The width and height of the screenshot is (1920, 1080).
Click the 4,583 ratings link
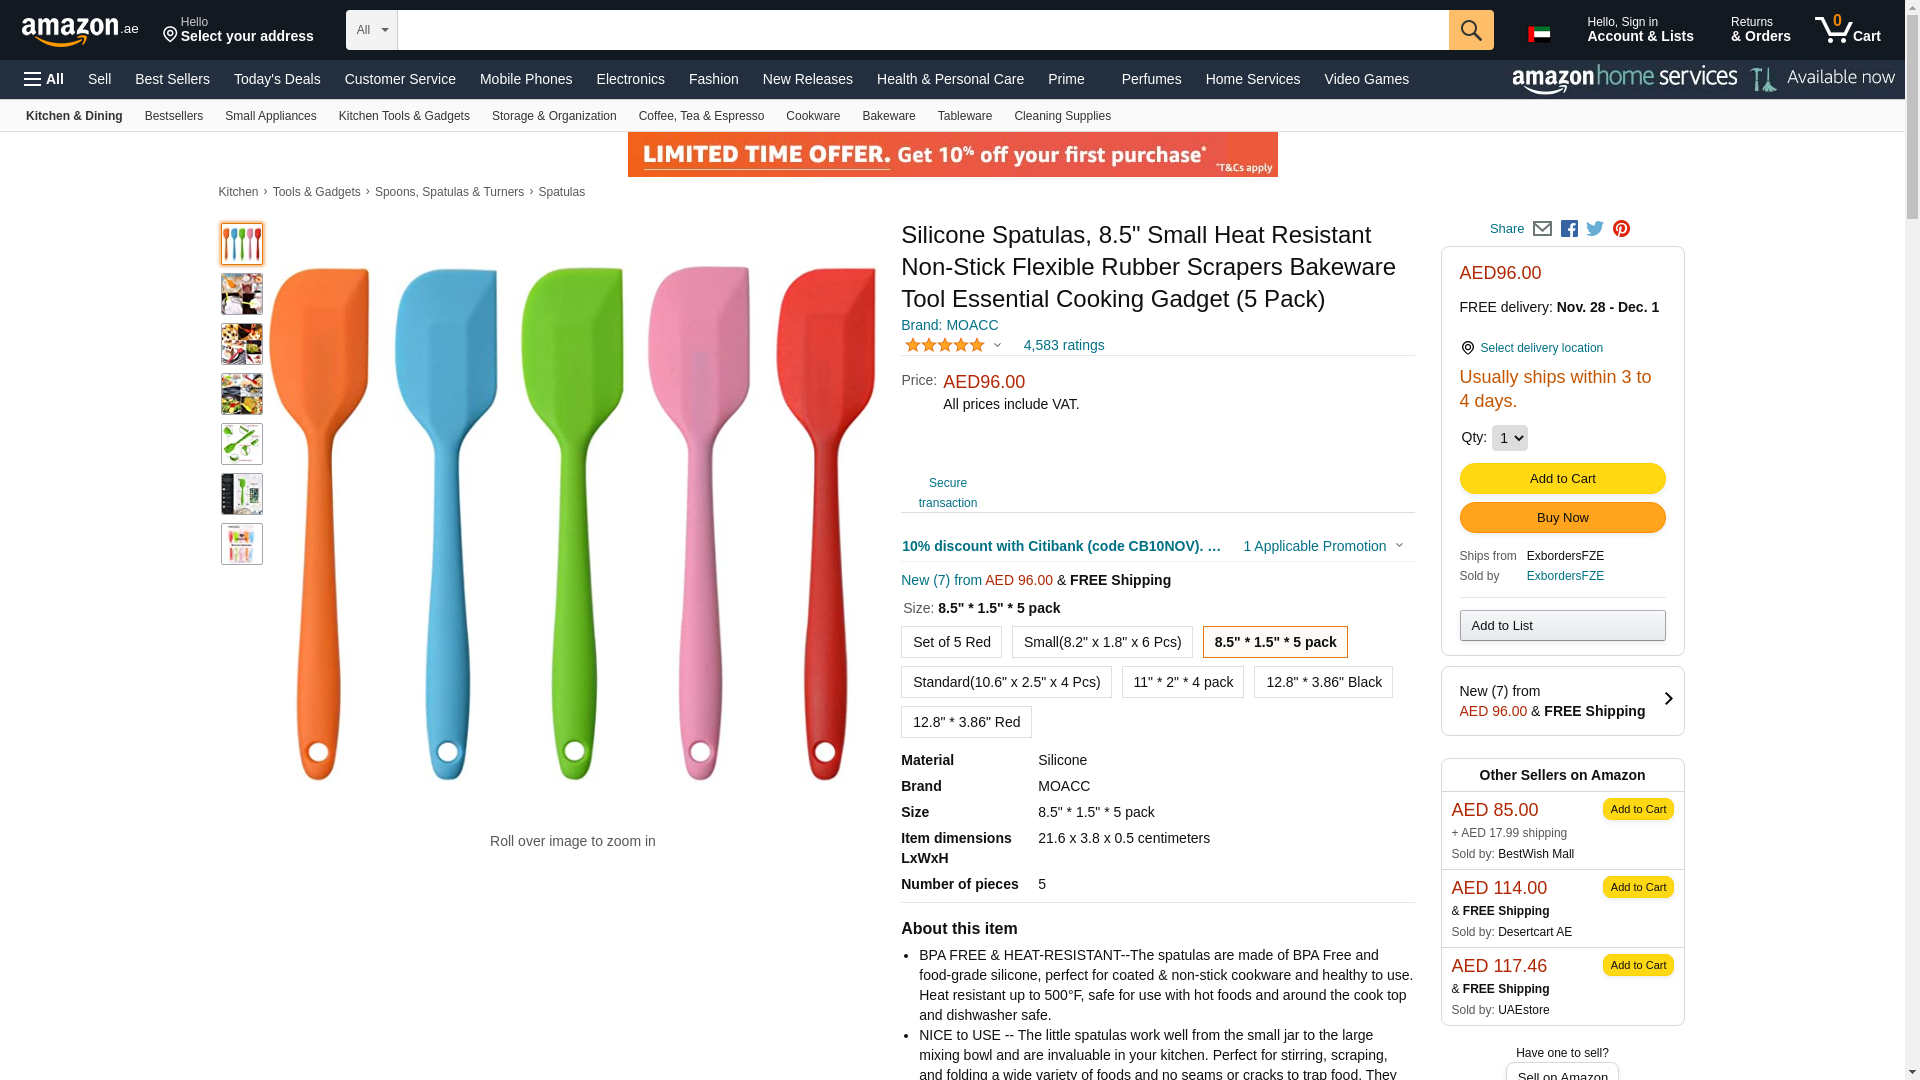tap(1063, 345)
